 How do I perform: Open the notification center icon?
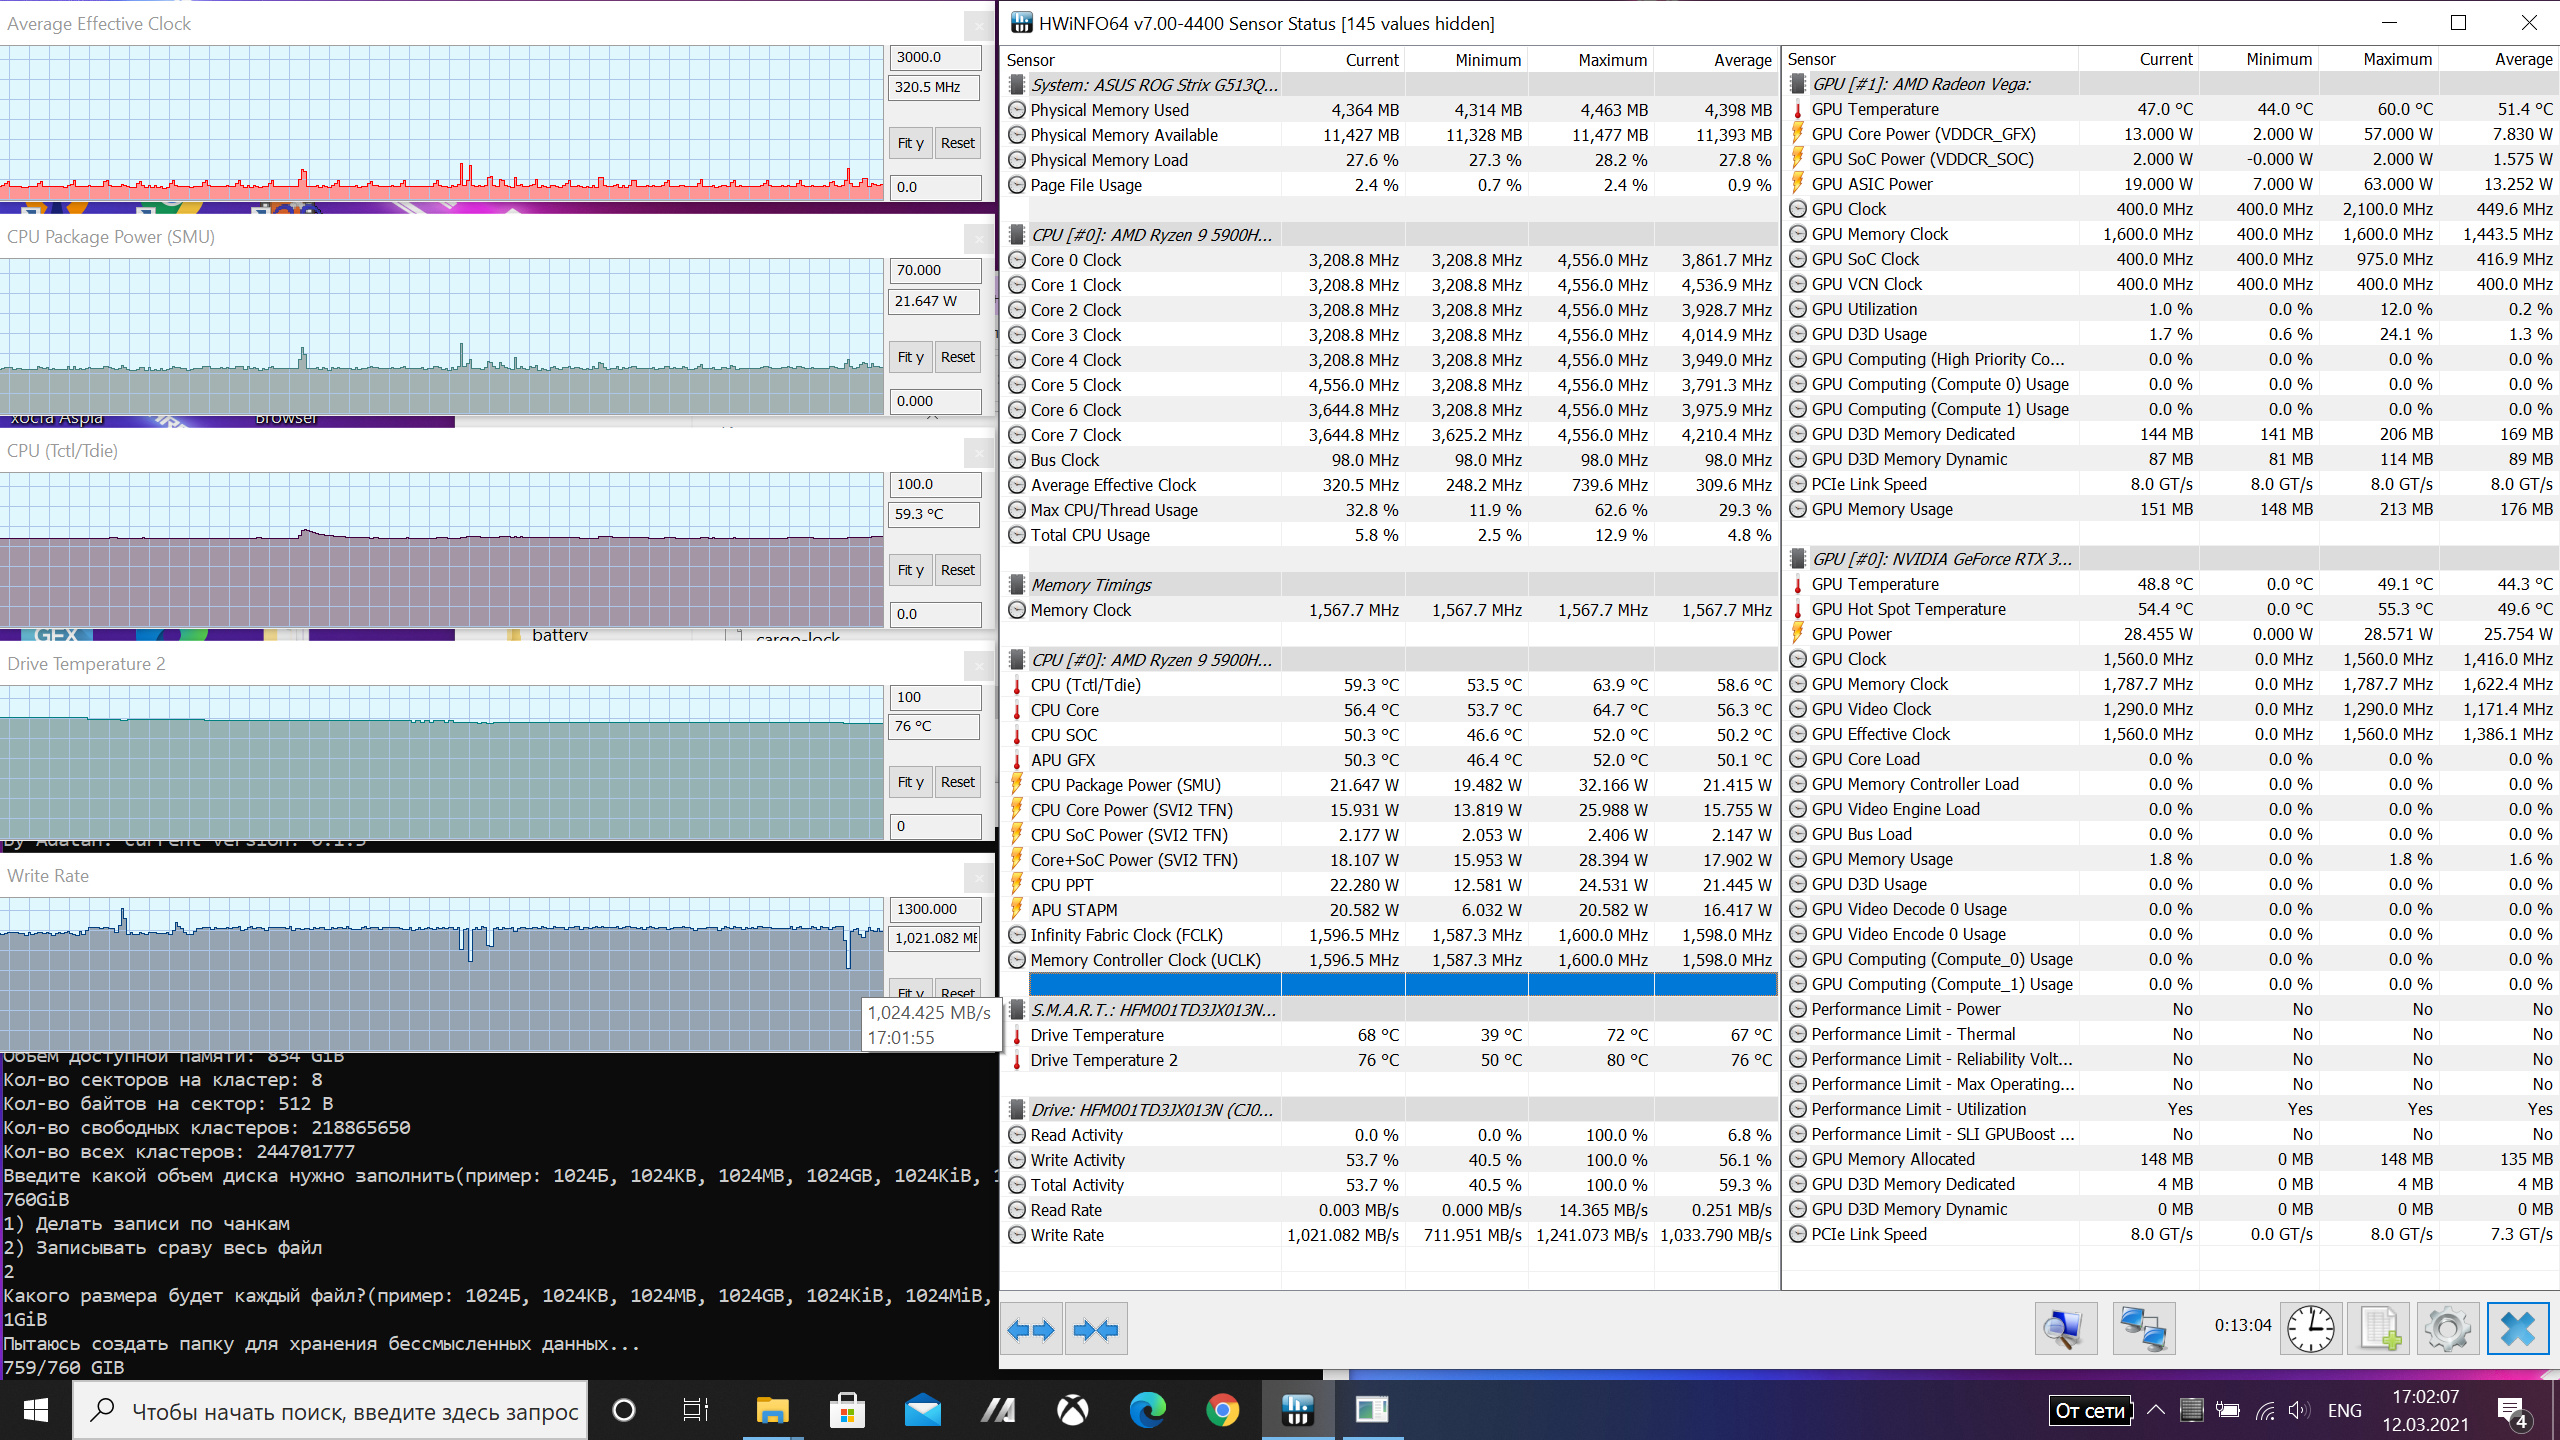click(2513, 1412)
